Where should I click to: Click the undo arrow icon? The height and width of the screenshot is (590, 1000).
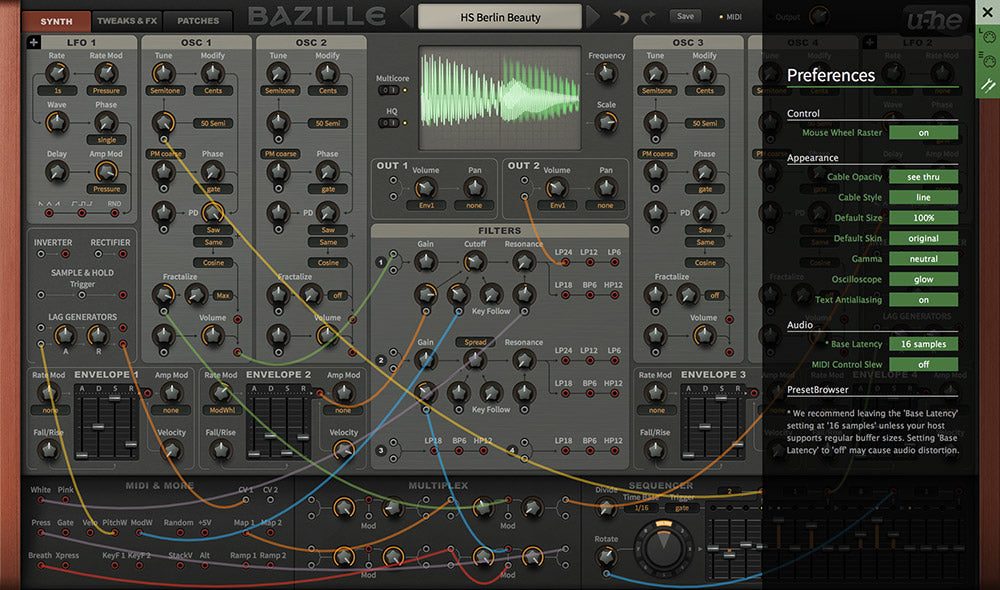[620, 18]
